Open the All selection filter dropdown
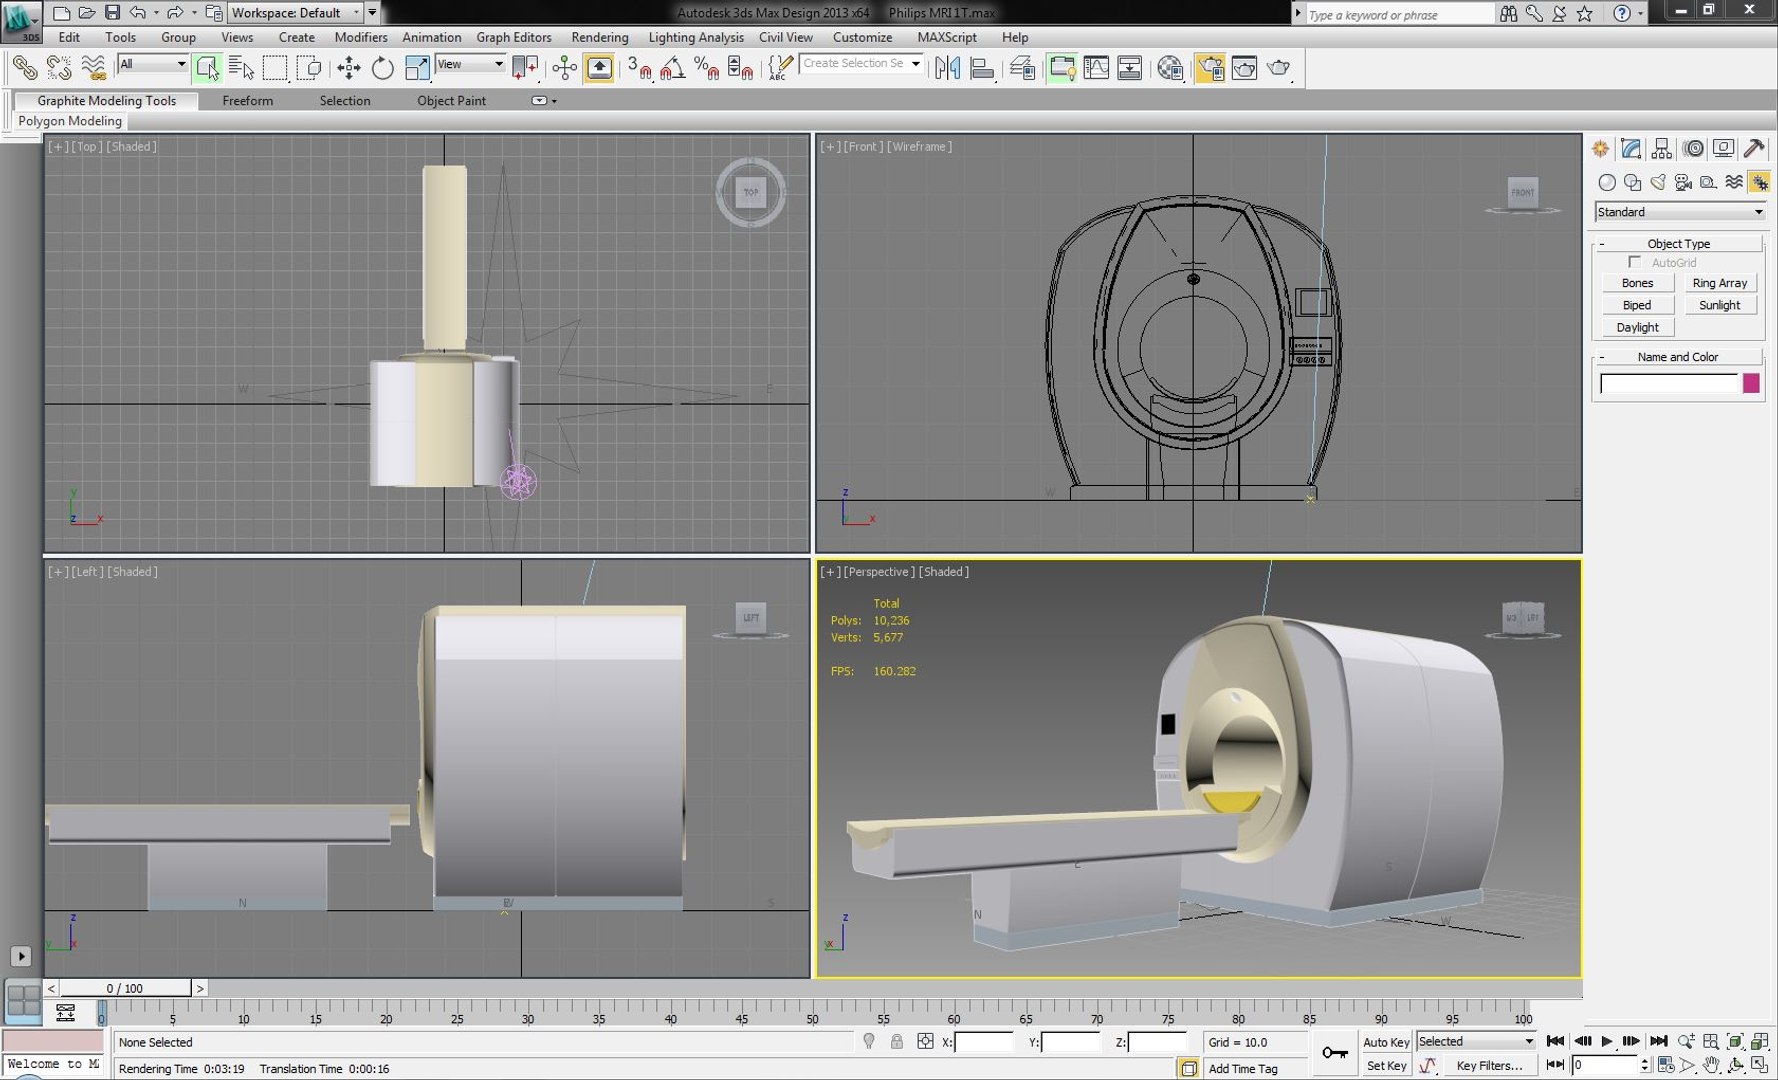The height and width of the screenshot is (1080, 1778). click(x=153, y=64)
